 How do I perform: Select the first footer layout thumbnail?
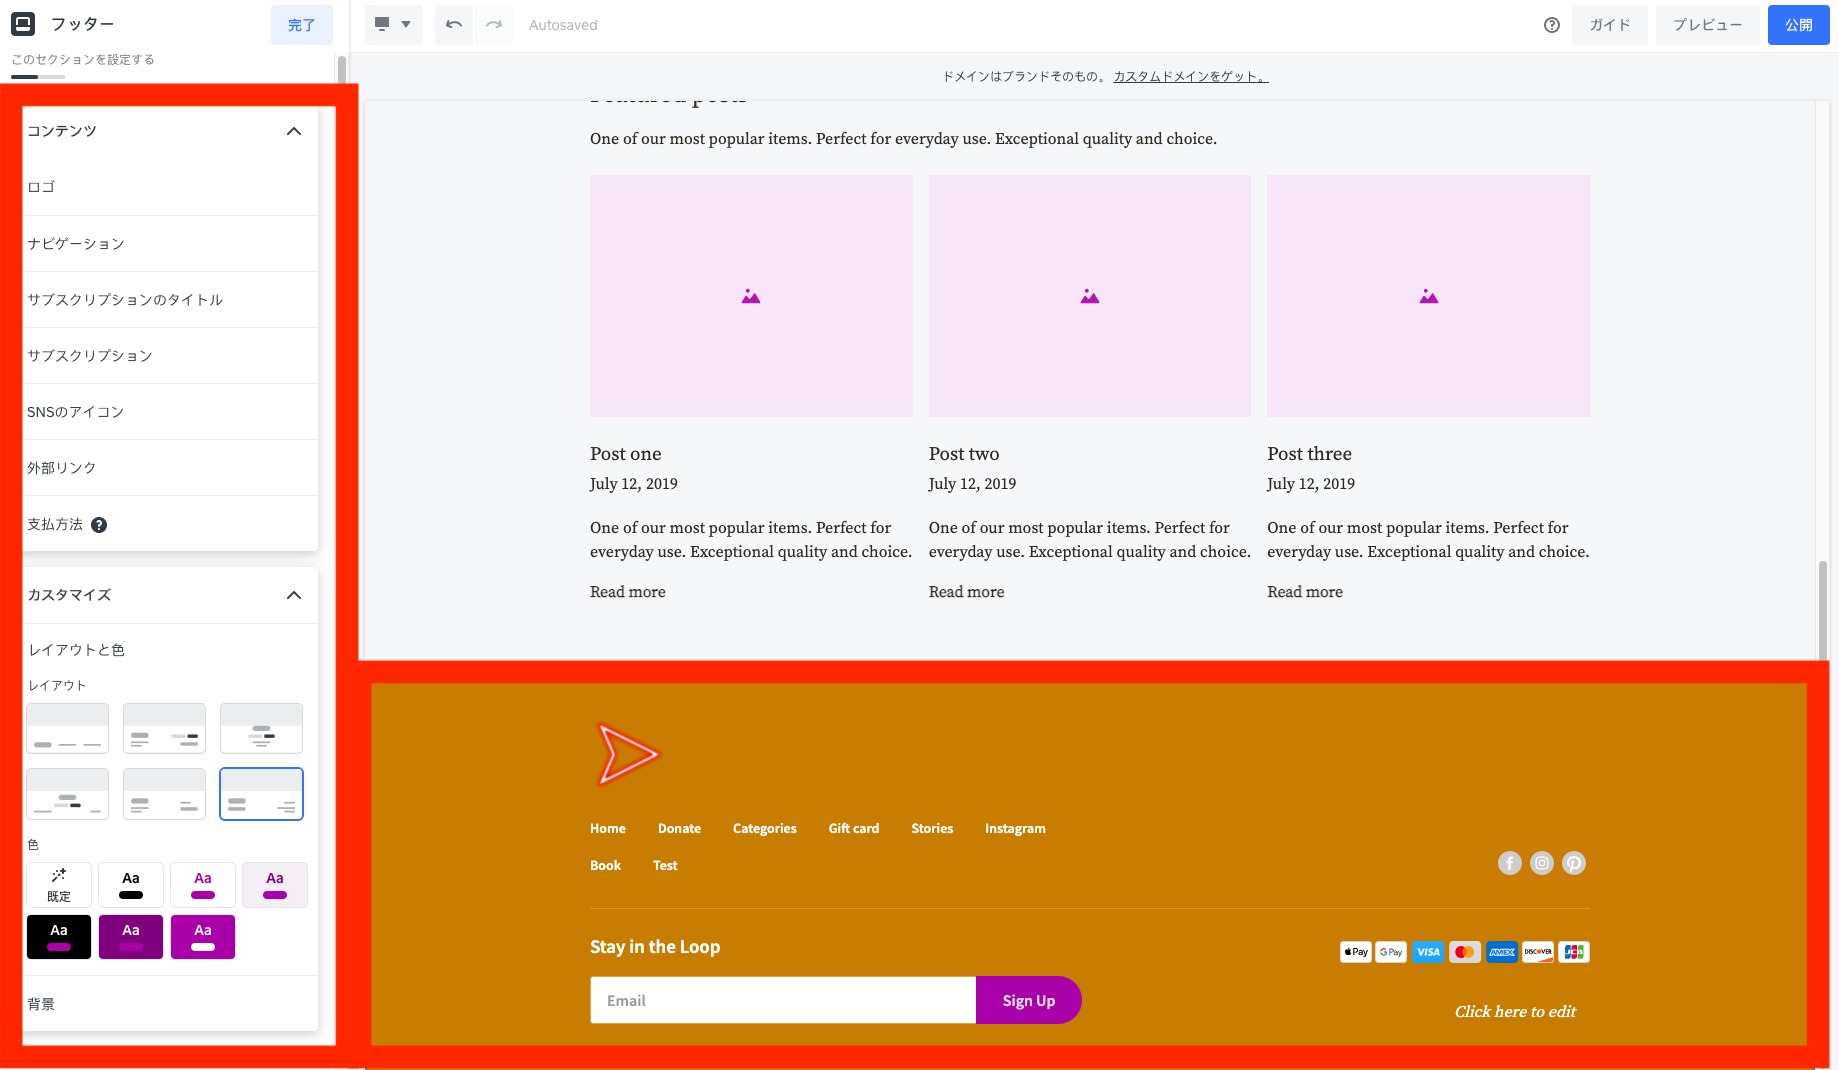coord(67,728)
